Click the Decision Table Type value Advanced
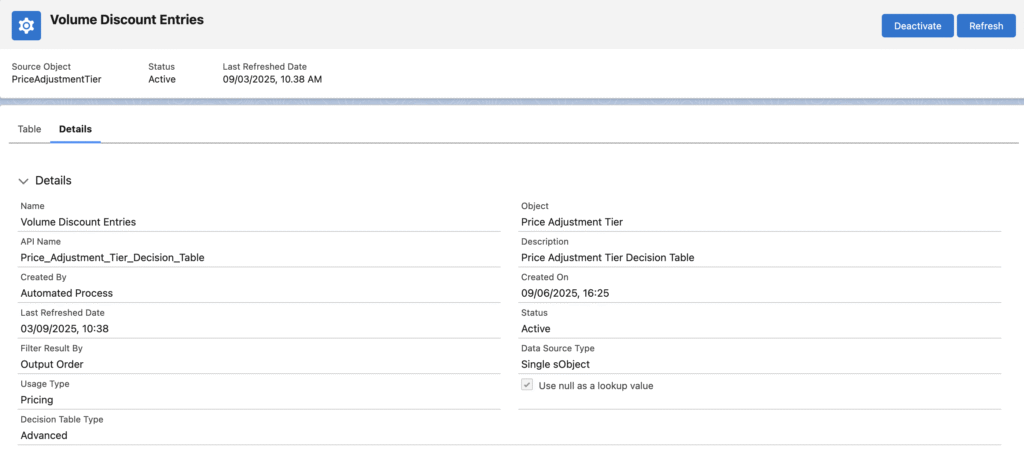 44,435
